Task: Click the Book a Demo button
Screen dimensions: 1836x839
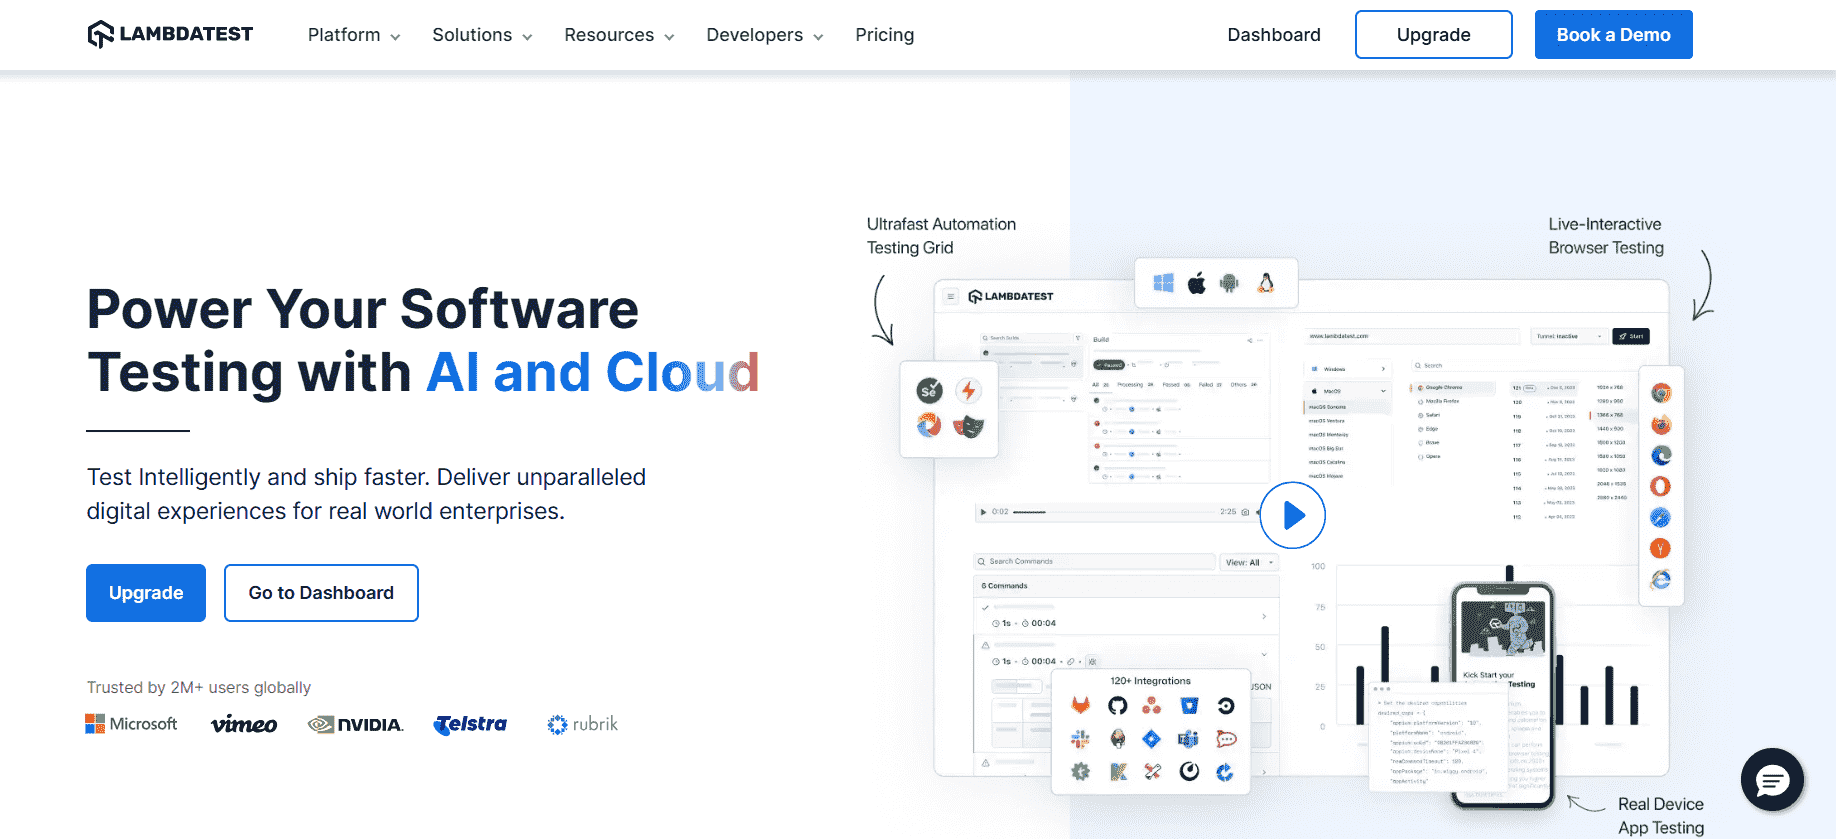Action: [1614, 35]
